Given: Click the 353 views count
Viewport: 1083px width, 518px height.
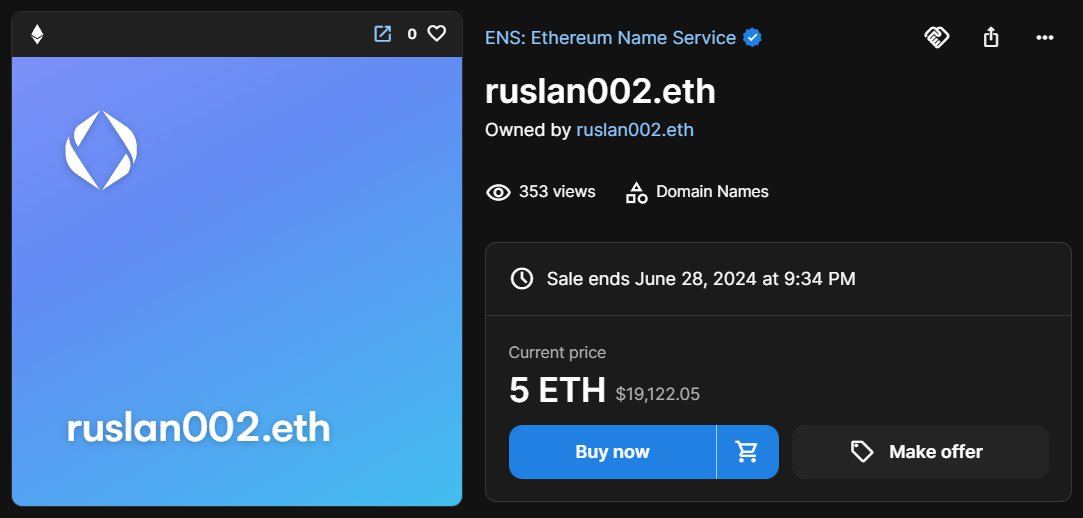Looking at the screenshot, I should point(557,192).
